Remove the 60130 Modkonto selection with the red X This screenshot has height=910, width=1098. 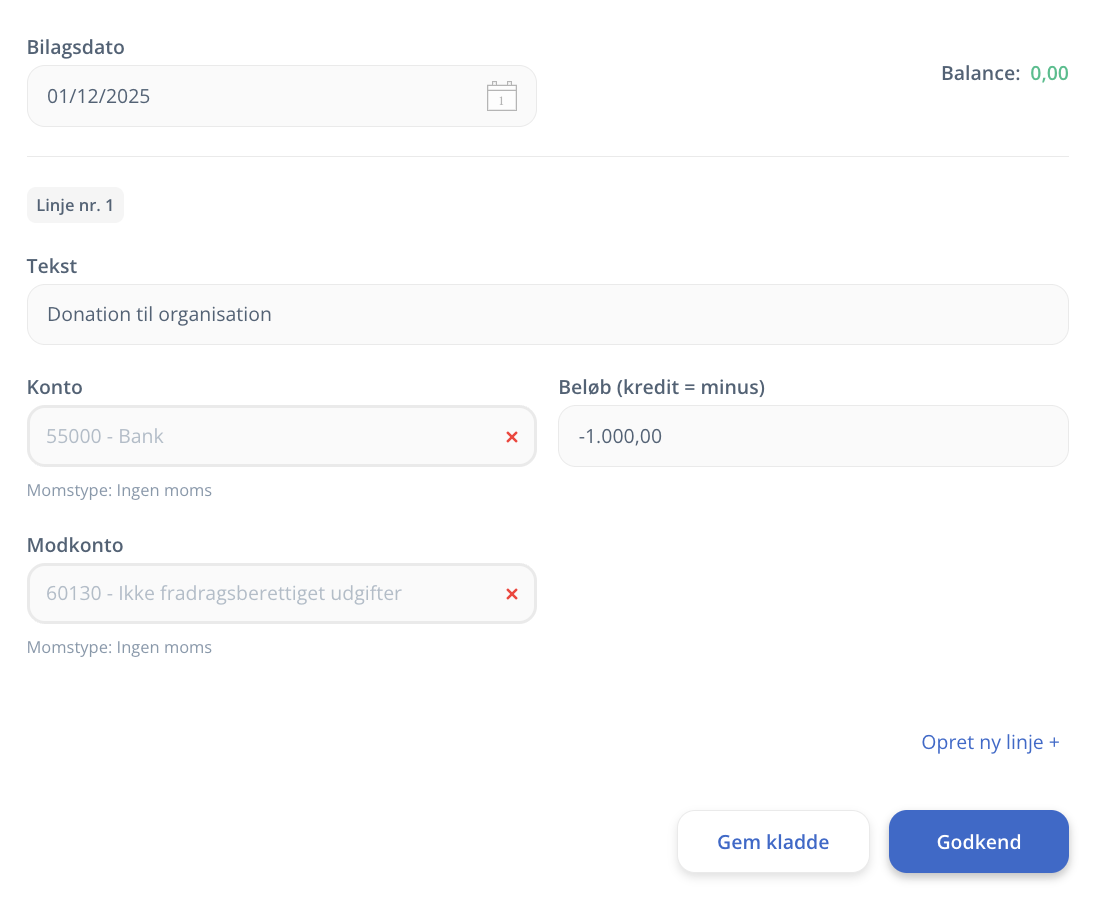click(x=512, y=594)
